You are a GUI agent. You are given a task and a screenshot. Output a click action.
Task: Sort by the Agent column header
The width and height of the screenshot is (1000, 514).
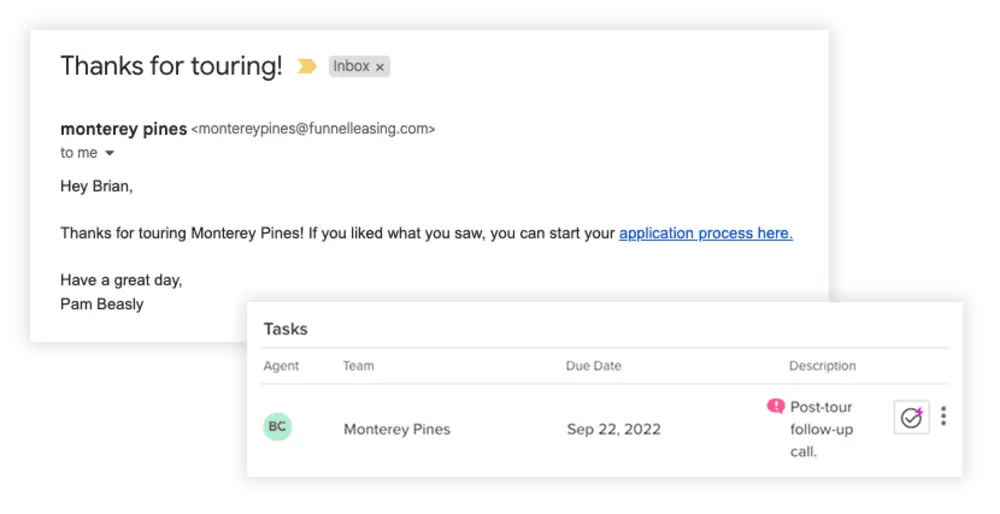pos(281,366)
